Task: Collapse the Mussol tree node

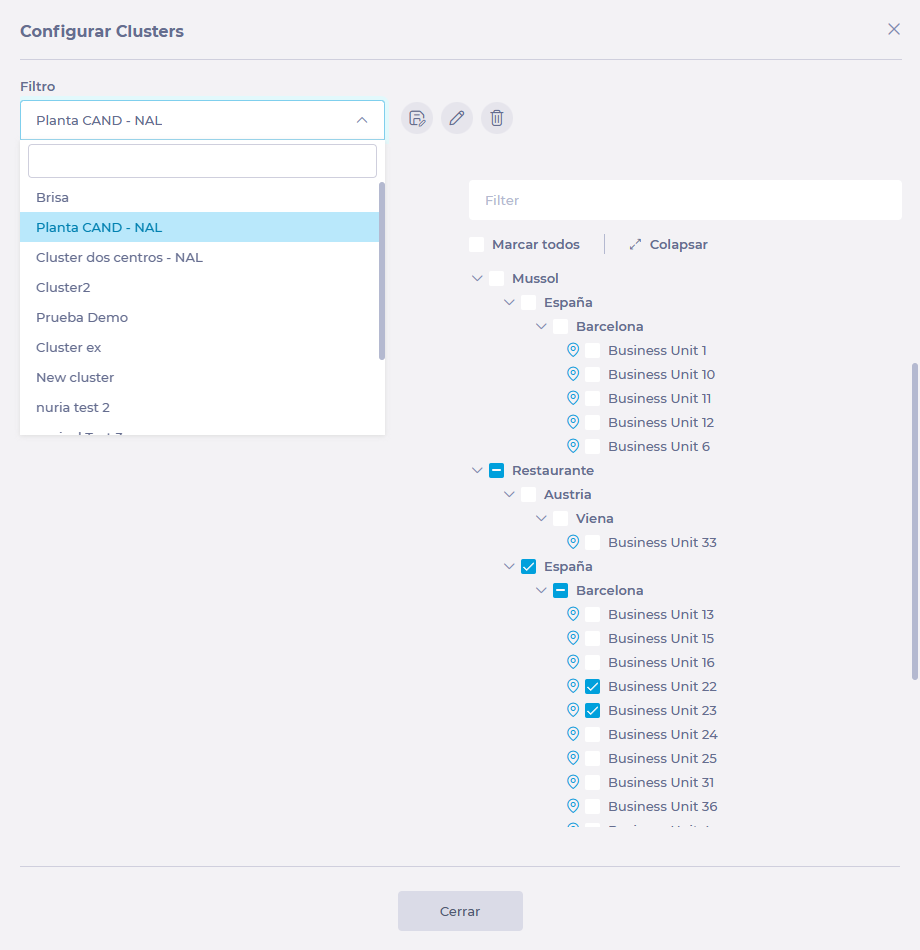Action: click(477, 279)
